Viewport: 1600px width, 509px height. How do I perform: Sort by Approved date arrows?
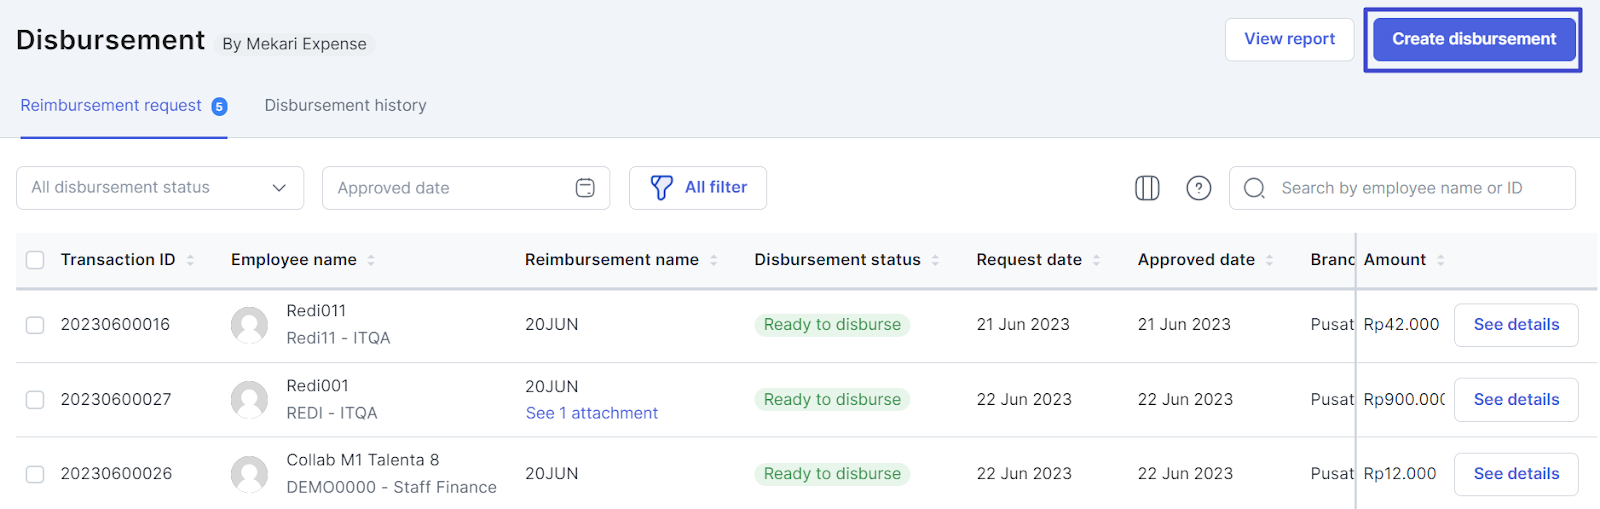(x=1269, y=260)
